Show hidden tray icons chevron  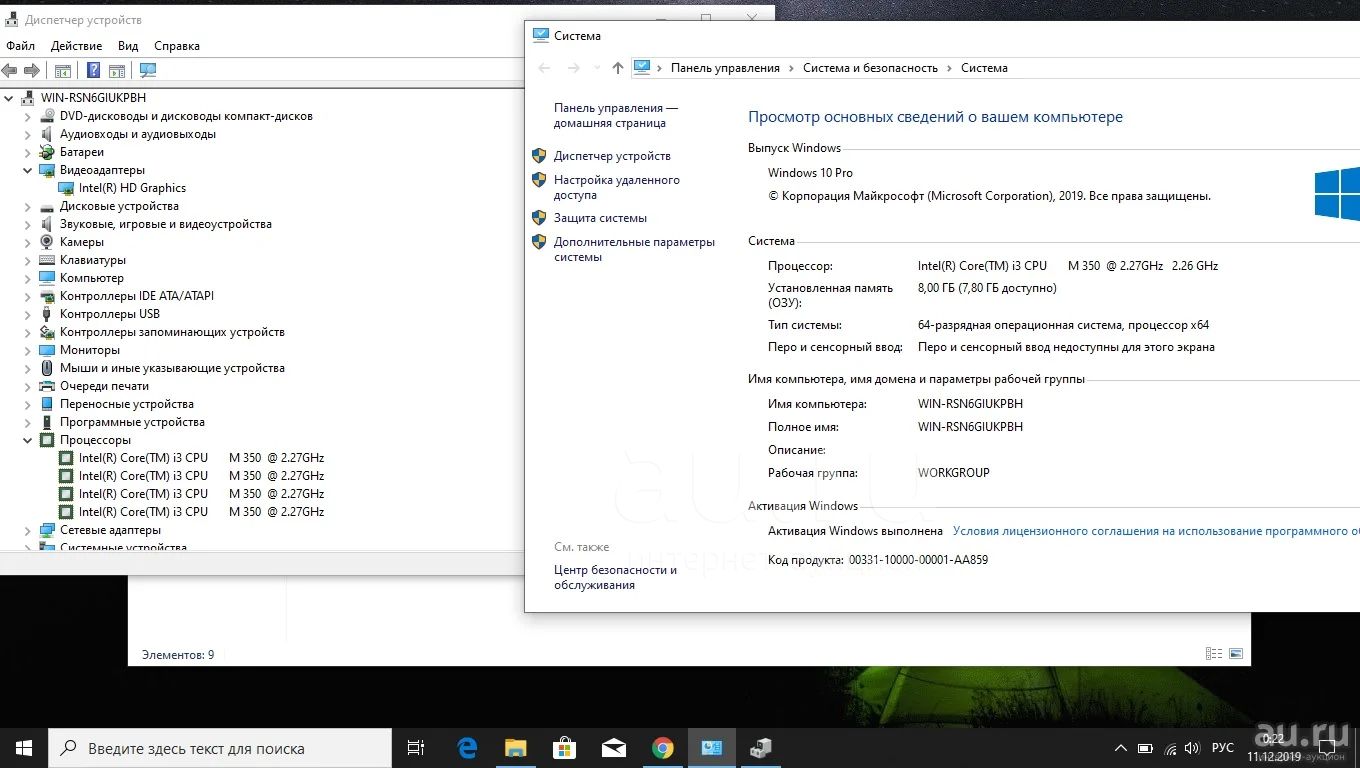tap(1121, 748)
